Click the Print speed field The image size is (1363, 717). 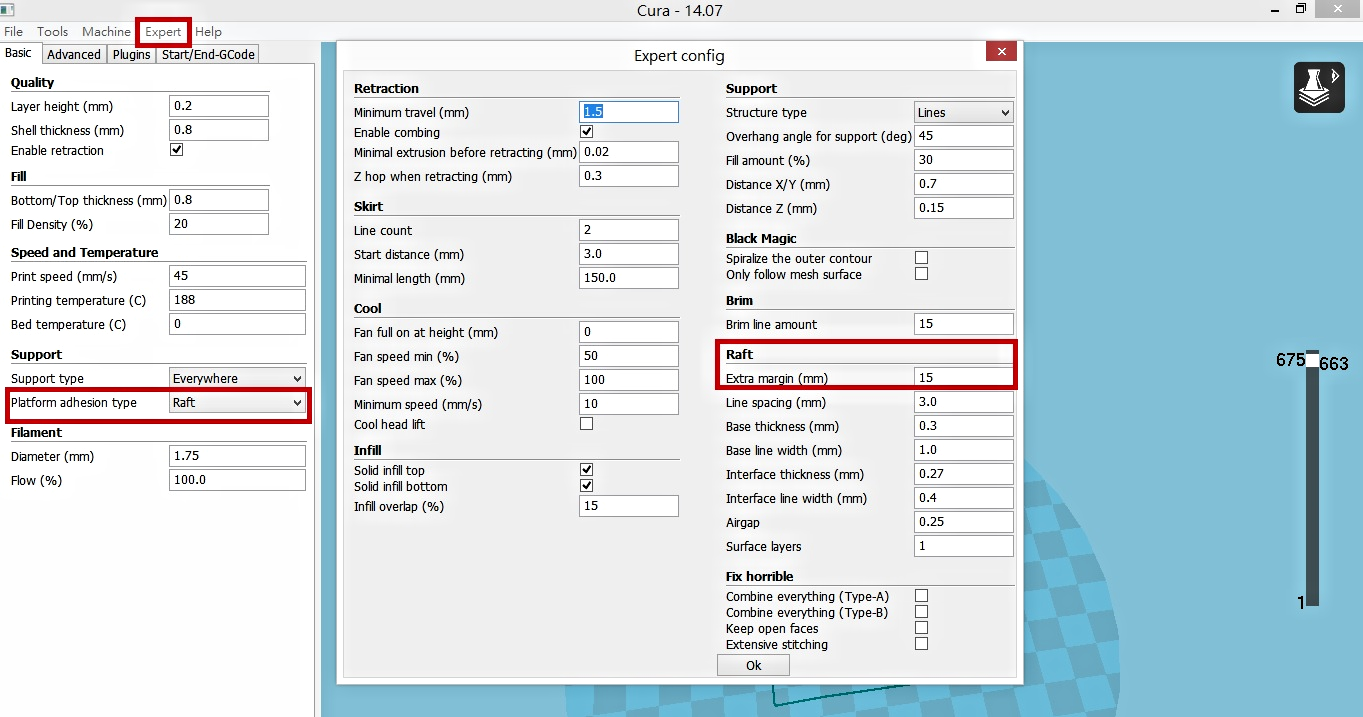(x=237, y=276)
